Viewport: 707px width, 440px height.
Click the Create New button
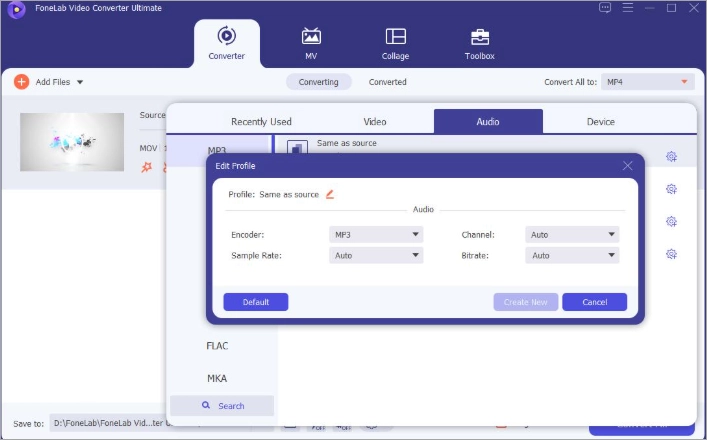pyautogui.click(x=526, y=302)
